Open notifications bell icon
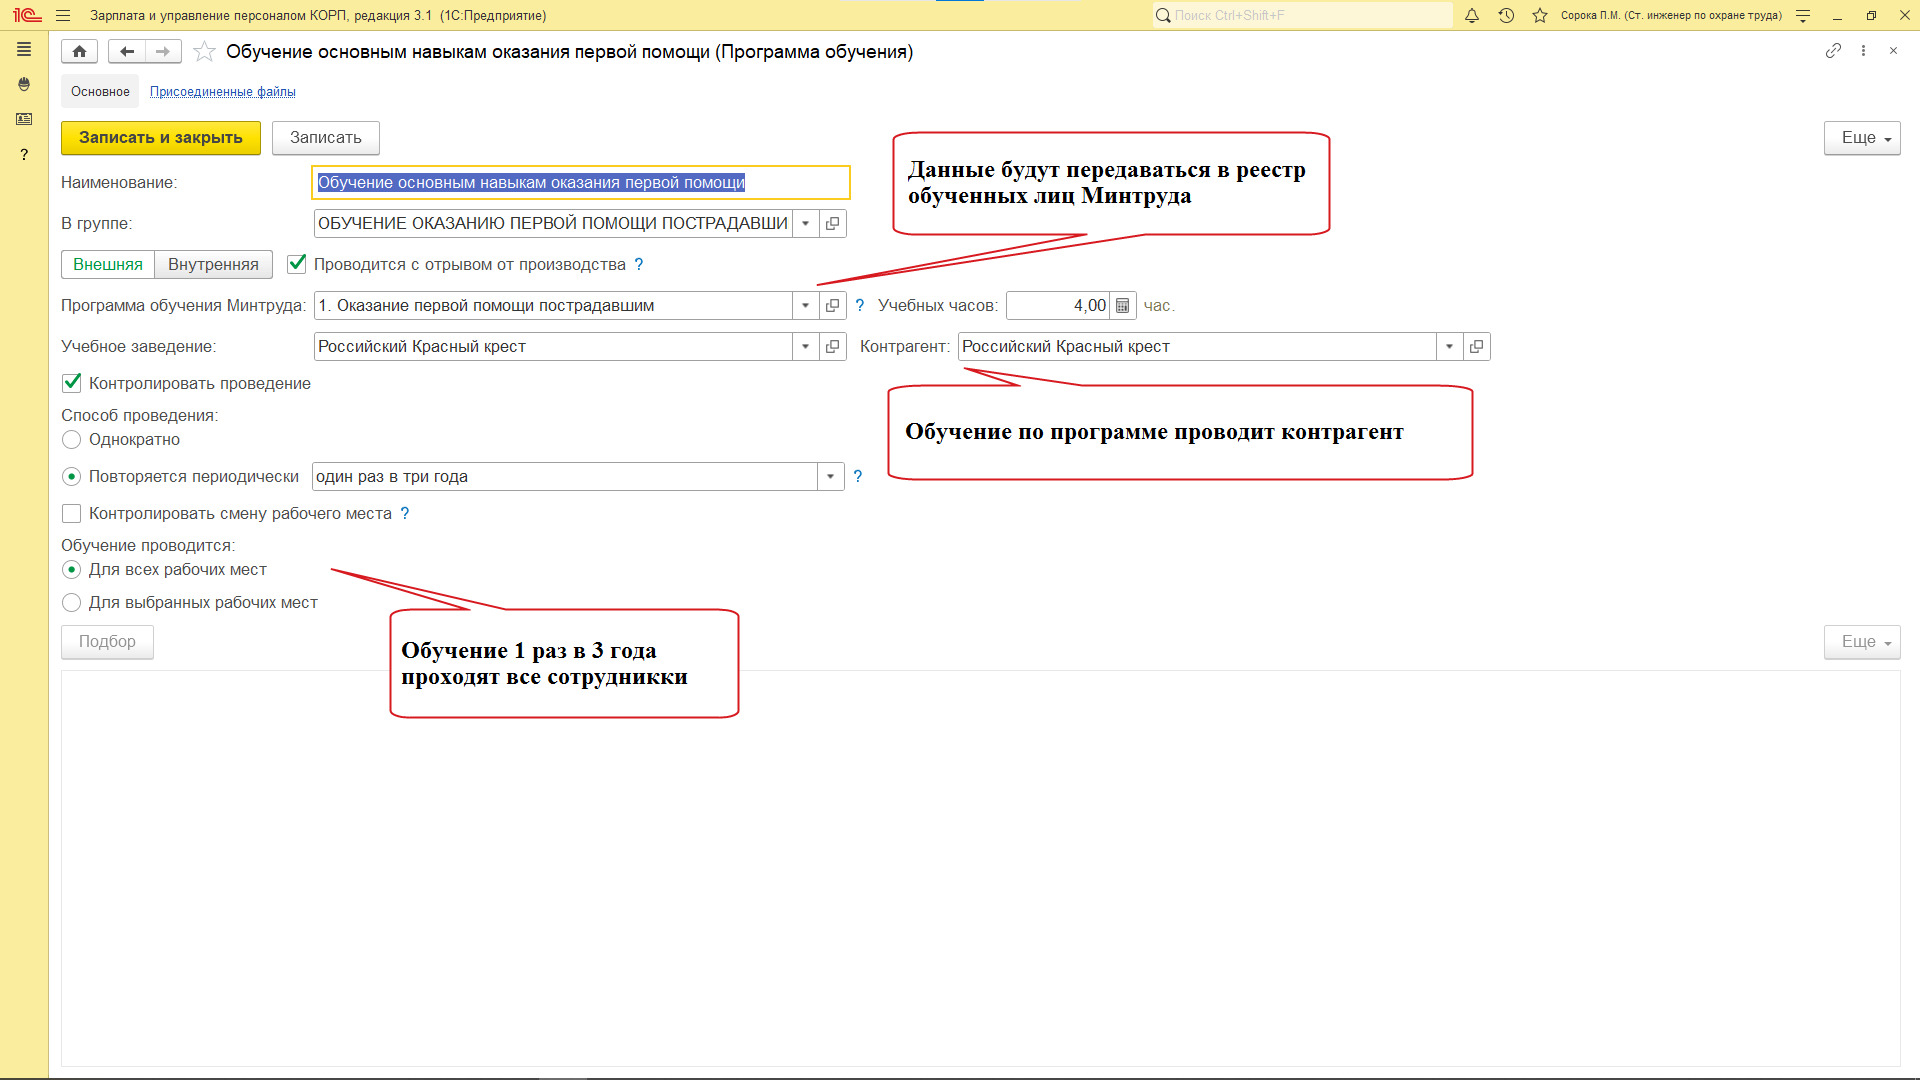Screen dimensions: 1920x1080 pyautogui.click(x=1472, y=15)
